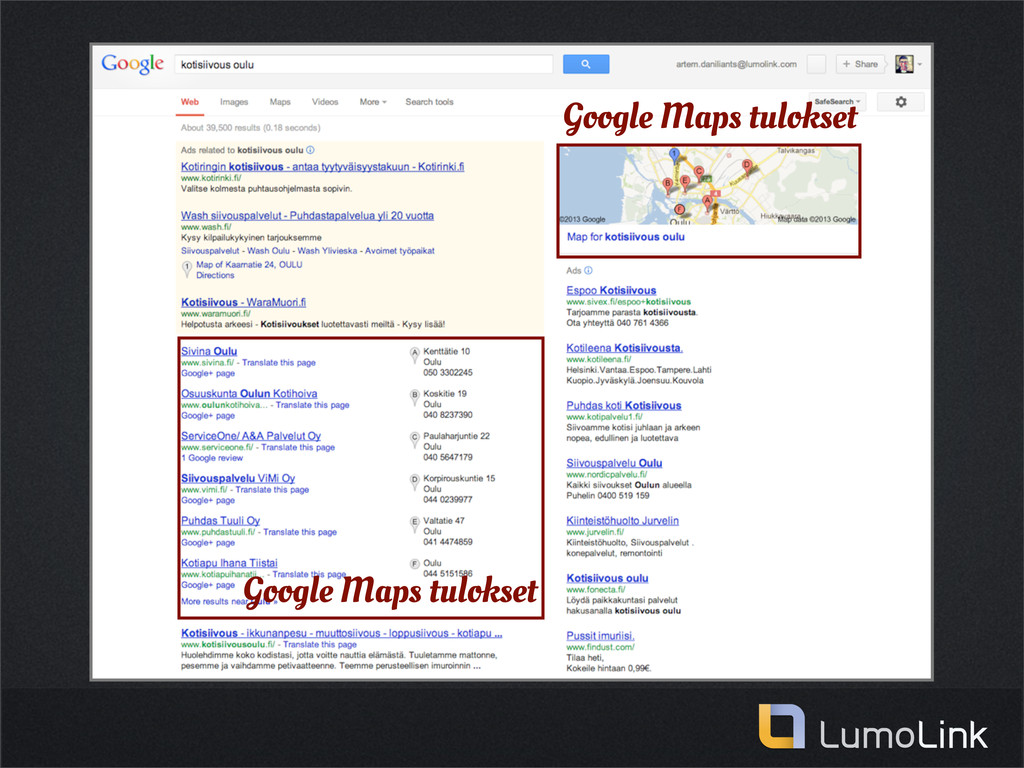The height and width of the screenshot is (768, 1024).
Task: Click the blue search magnifier button
Action: (x=586, y=64)
